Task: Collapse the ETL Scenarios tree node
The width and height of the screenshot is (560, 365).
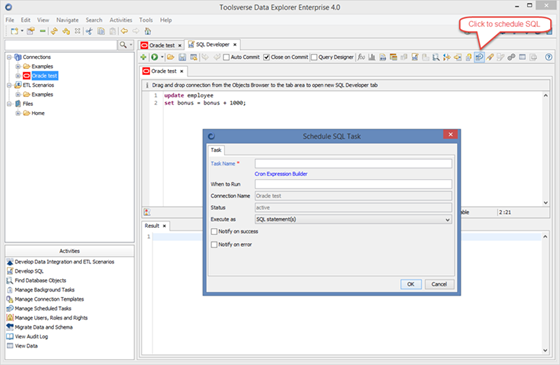Action: point(9,85)
